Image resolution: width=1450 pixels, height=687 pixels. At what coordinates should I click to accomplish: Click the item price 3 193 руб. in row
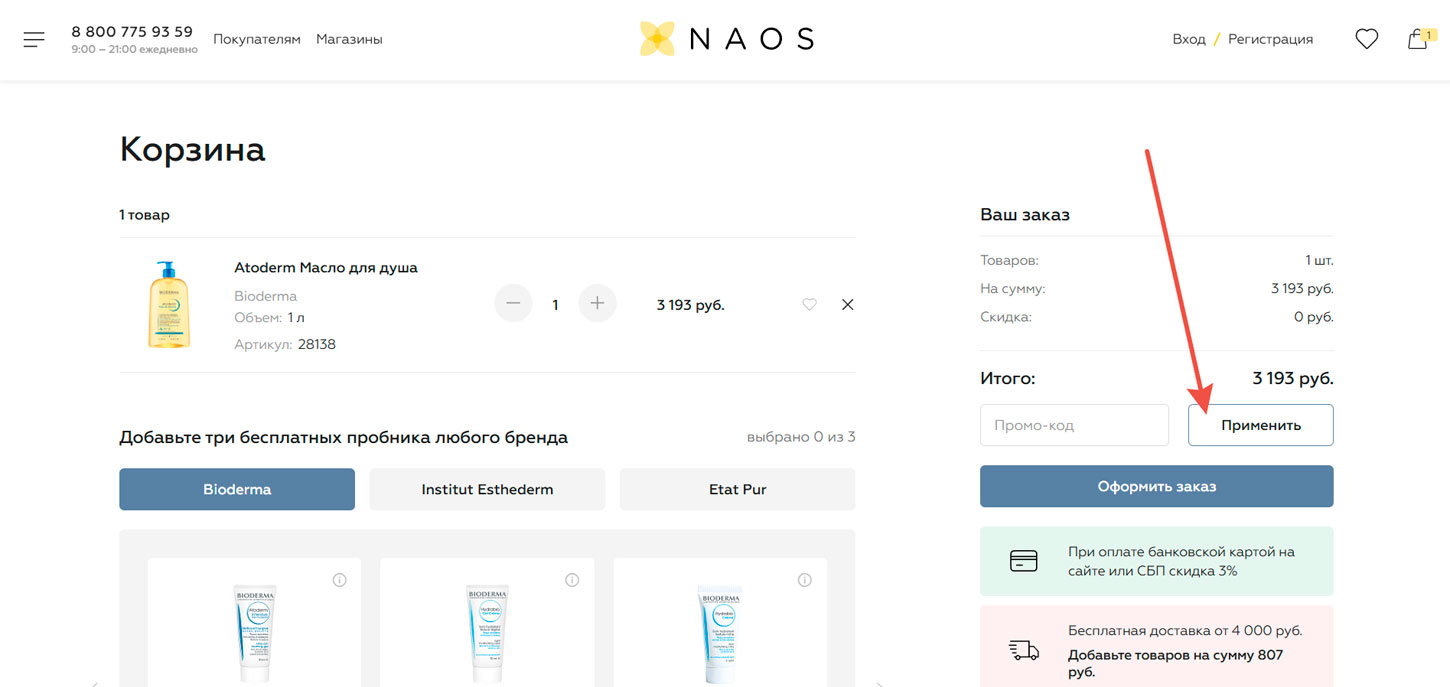[690, 305]
